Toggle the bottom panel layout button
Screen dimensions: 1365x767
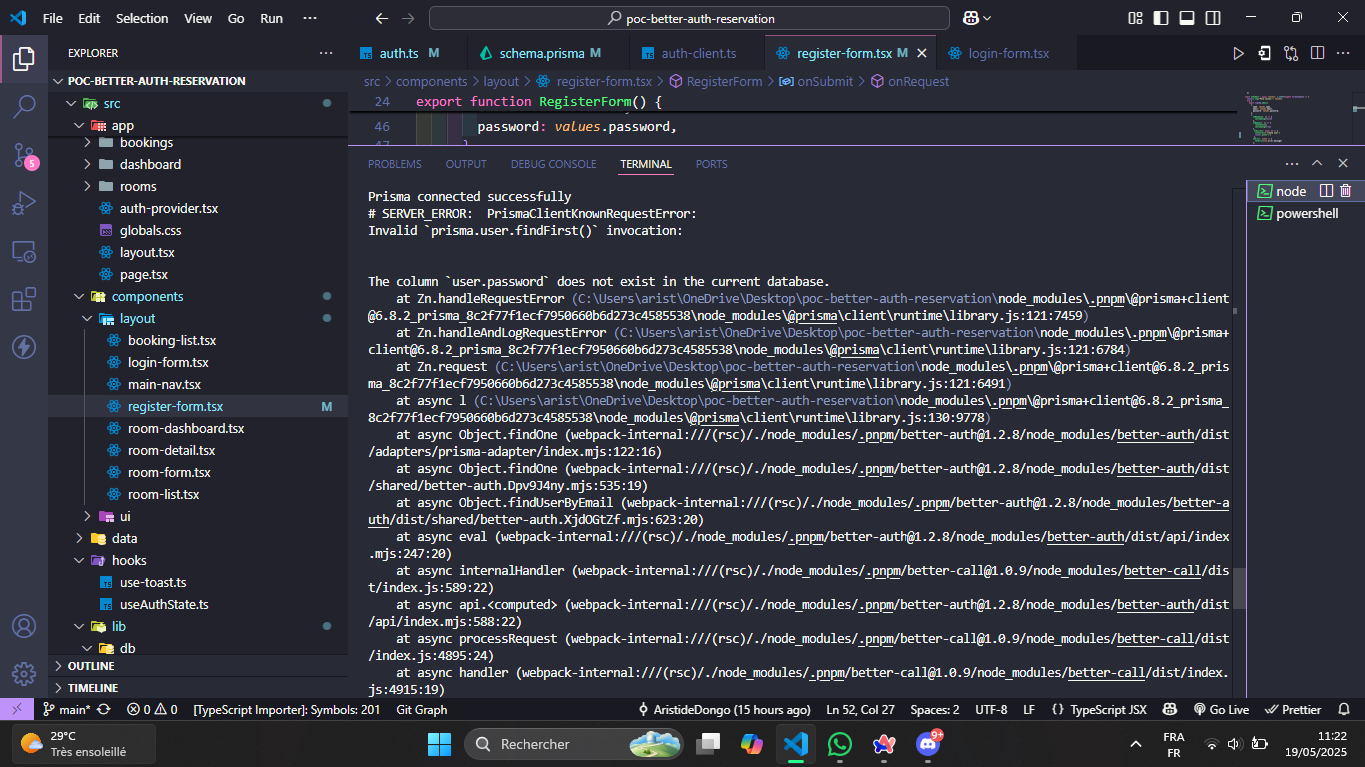[x=1187, y=18]
